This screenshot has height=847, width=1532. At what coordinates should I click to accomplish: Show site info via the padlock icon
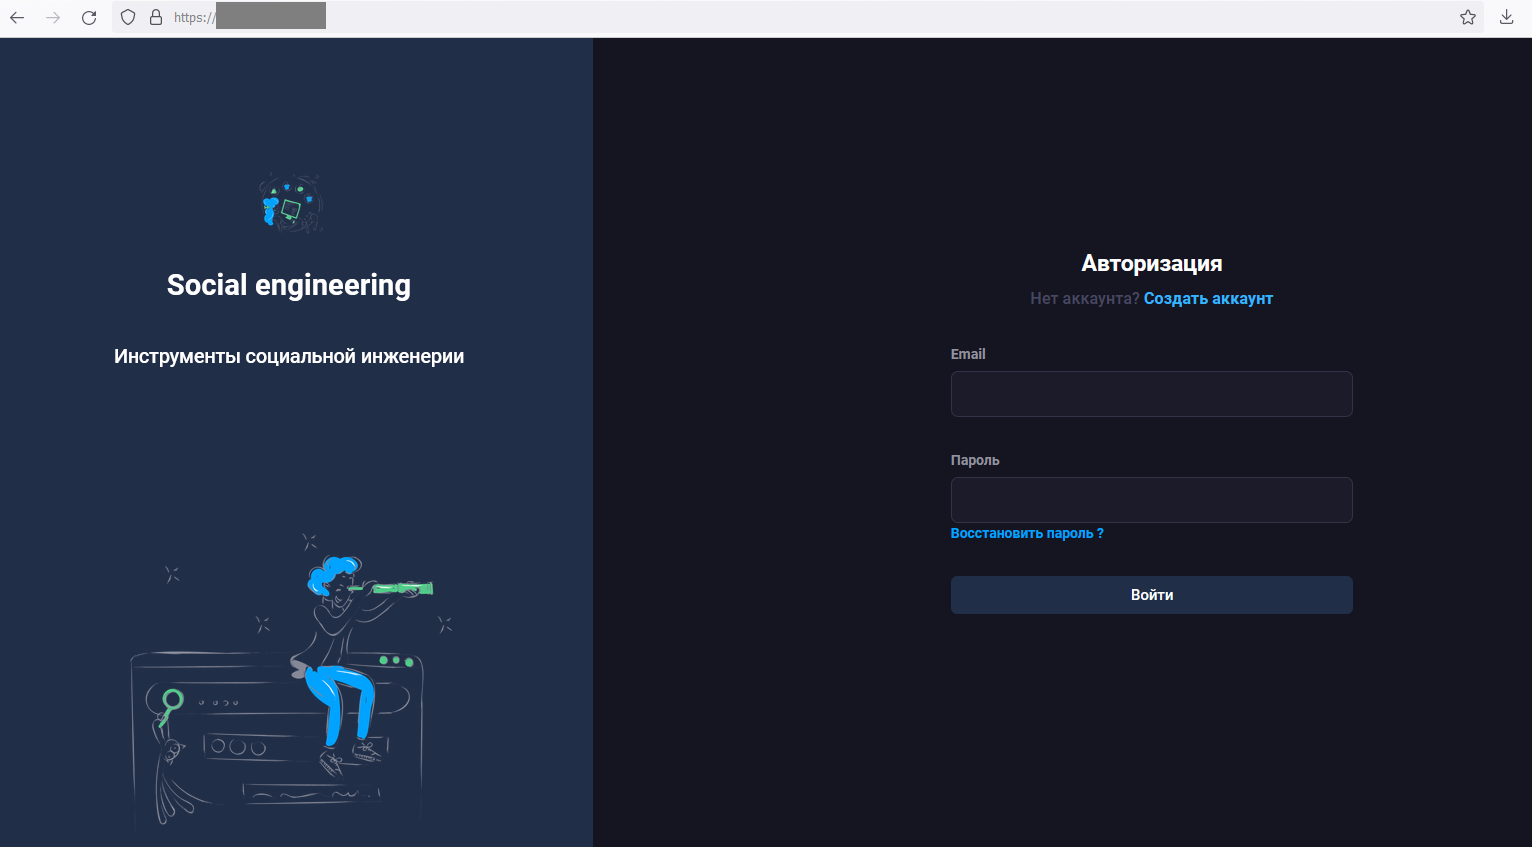click(x=156, y=17)
